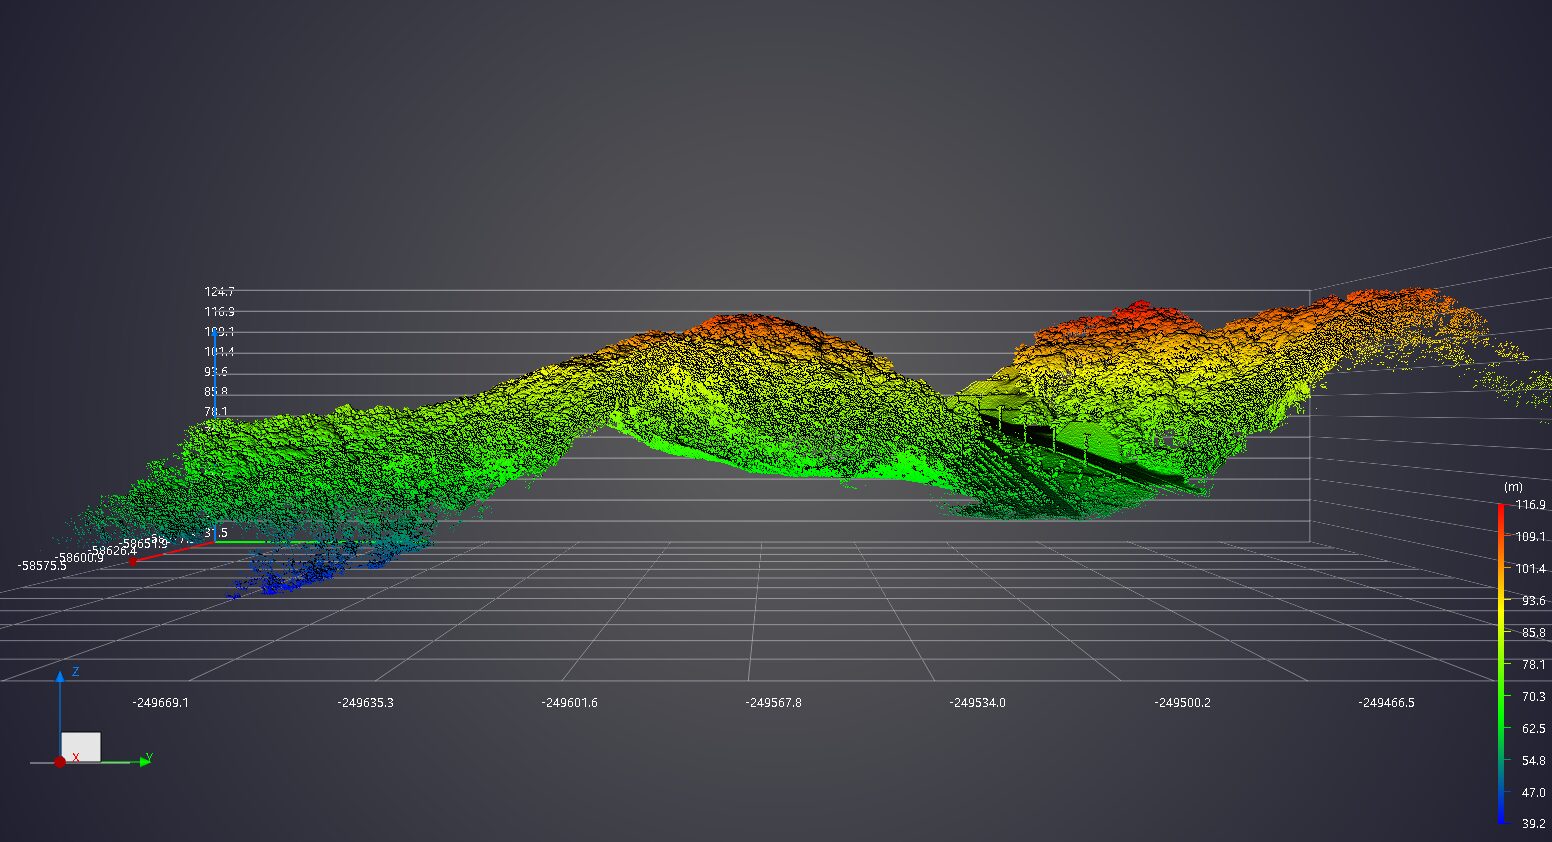Click the -249669.1 axis tick label
Image resolution: width=1552 pixels, height=842 pixels.
[x=160, y=703]
